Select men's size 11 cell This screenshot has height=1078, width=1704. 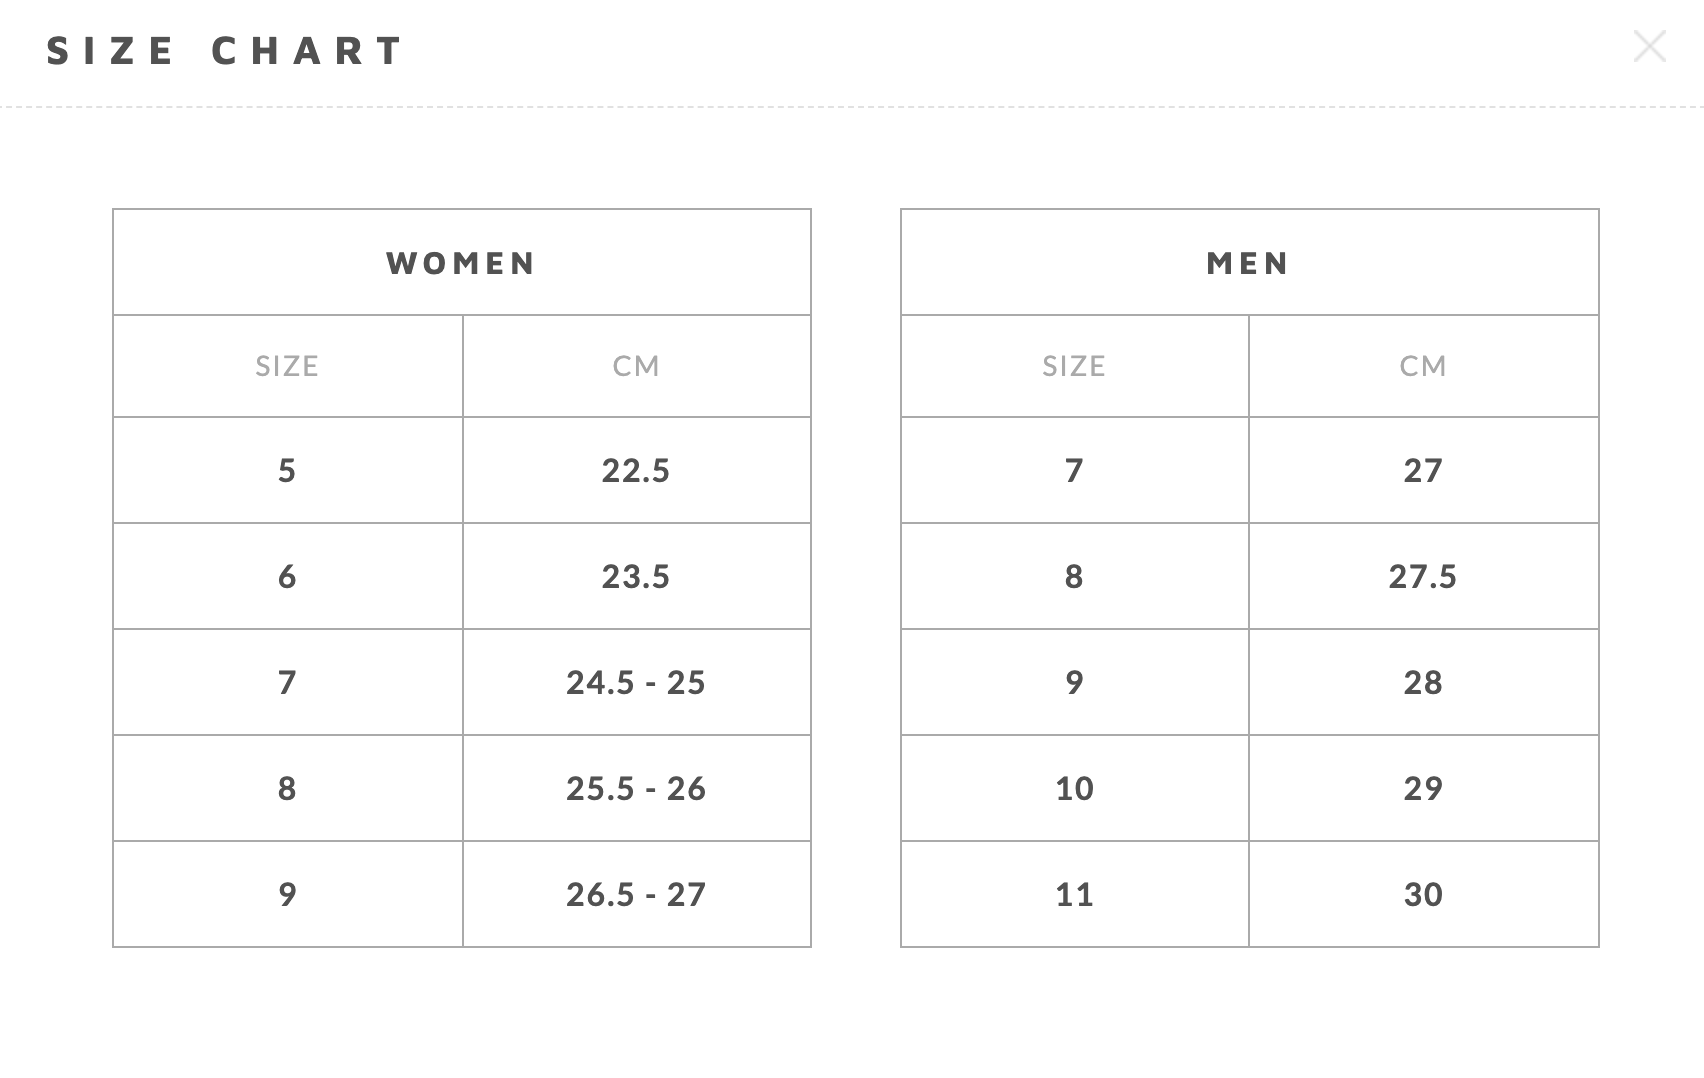(1075, 894)
